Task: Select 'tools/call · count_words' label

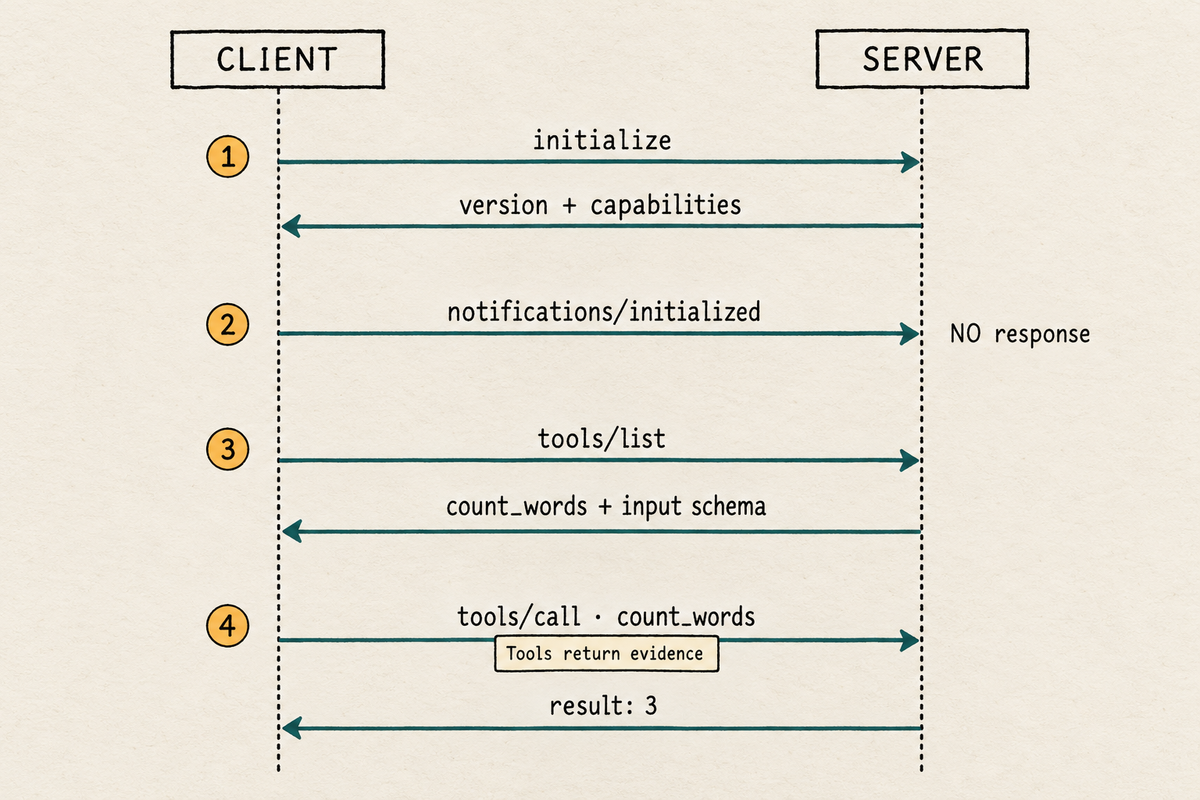Action: 606,617
